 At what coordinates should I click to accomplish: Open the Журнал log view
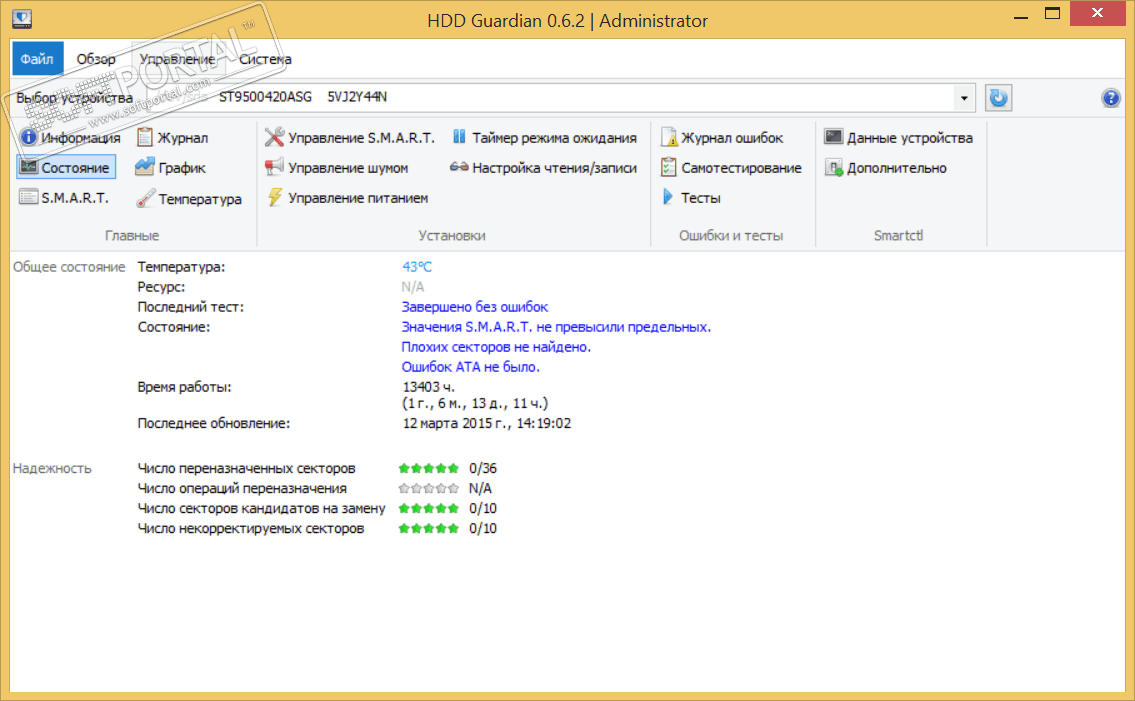coord(172,138)
